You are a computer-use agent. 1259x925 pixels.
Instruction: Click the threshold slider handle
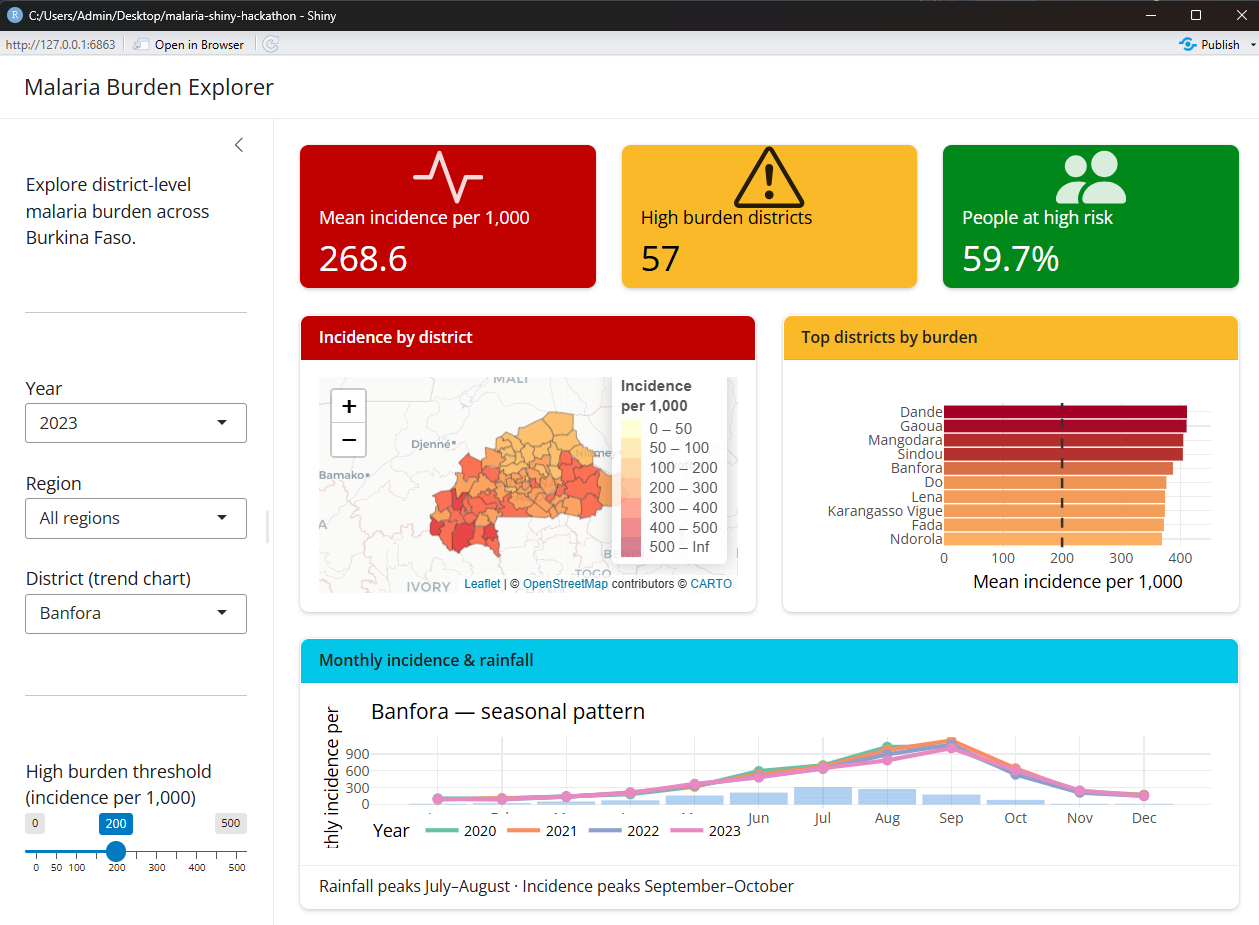click(116, 851)
